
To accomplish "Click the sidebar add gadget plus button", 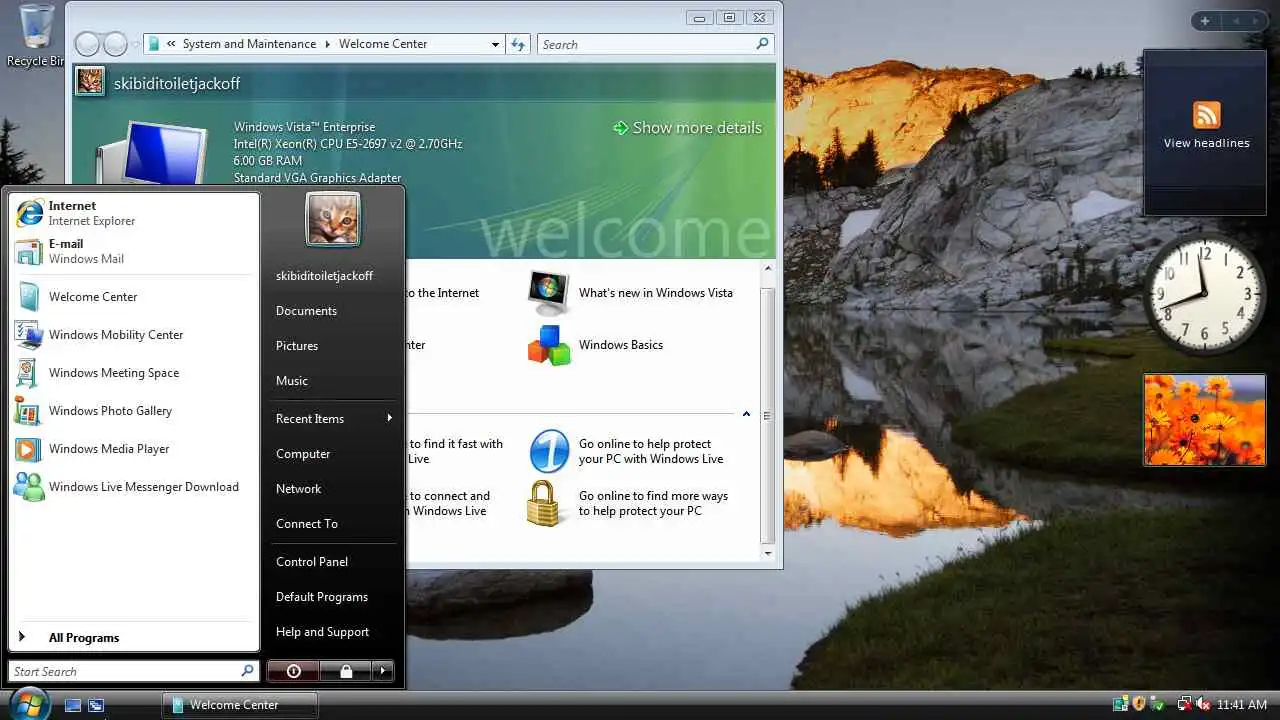I will click(1205, 21).
